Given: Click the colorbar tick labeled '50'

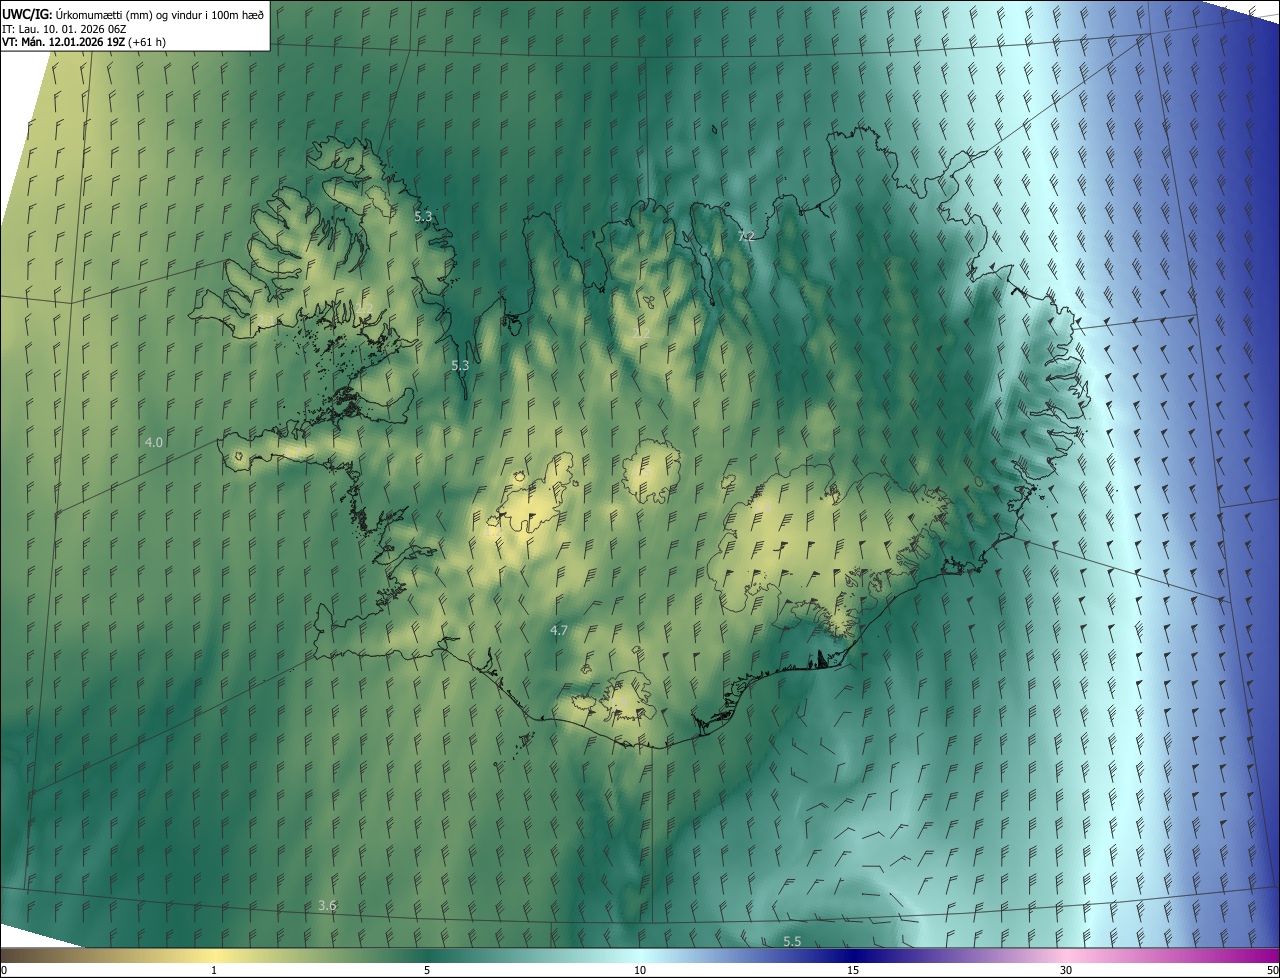Looking at the screenshot, I should tap(1272, 970).
